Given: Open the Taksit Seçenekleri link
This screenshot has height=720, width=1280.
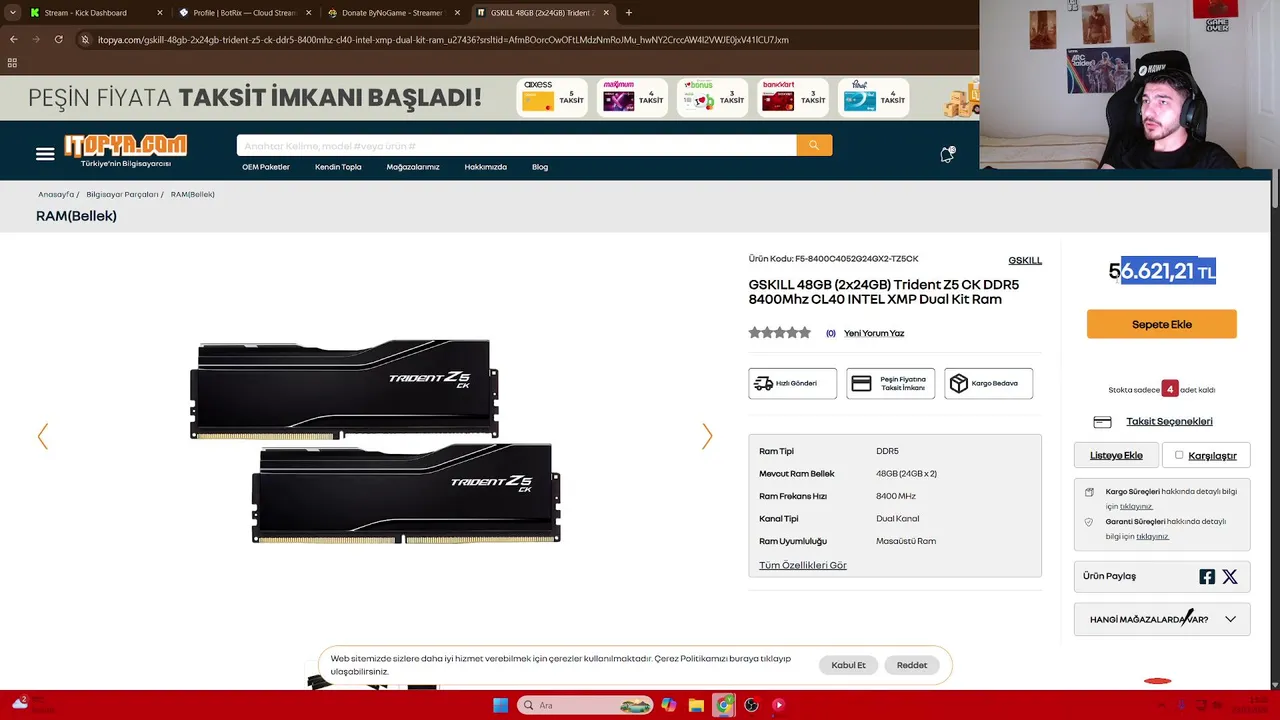Looking at the screenshot, I should coord(1169,421).
